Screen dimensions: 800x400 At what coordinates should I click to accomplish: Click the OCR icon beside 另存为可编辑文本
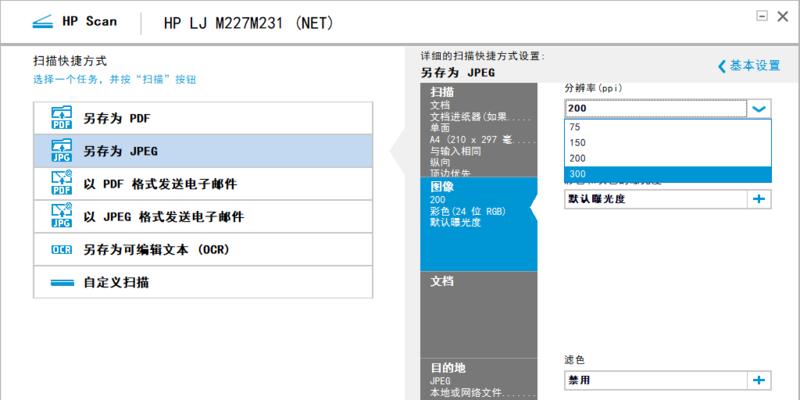pyautogui.click(x=62, y=249)
